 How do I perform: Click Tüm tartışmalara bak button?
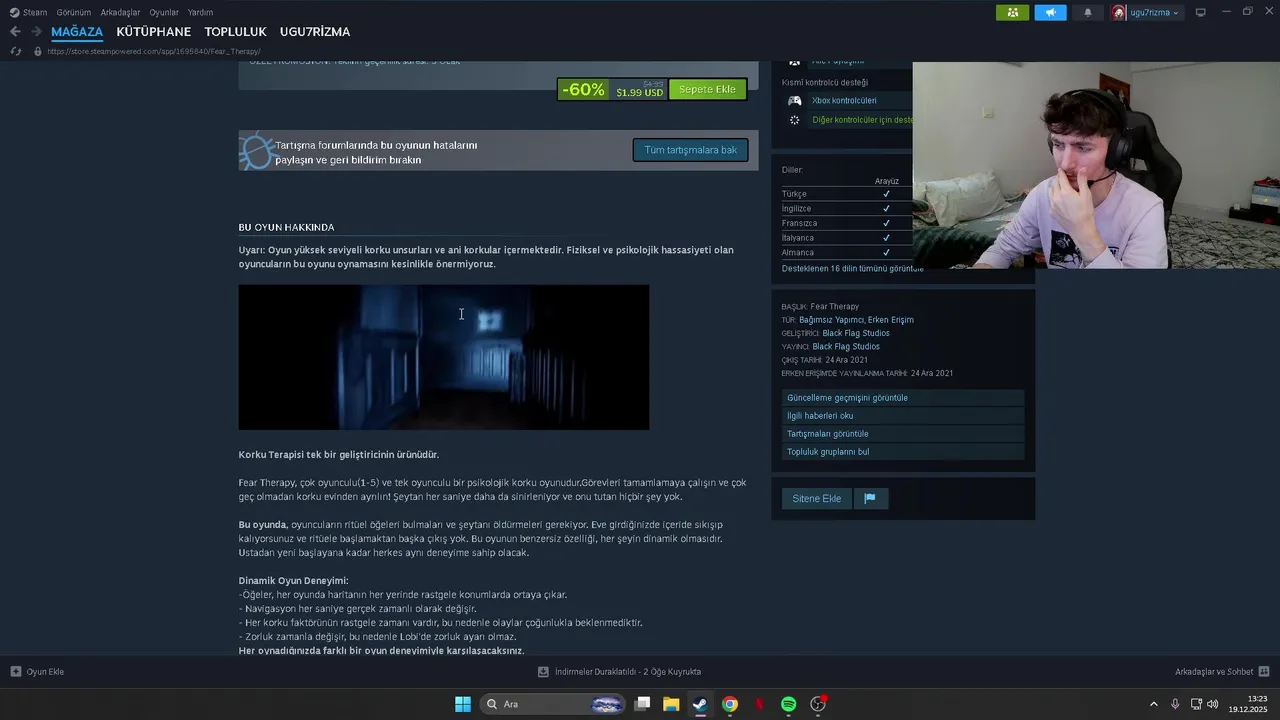(690, 150)
